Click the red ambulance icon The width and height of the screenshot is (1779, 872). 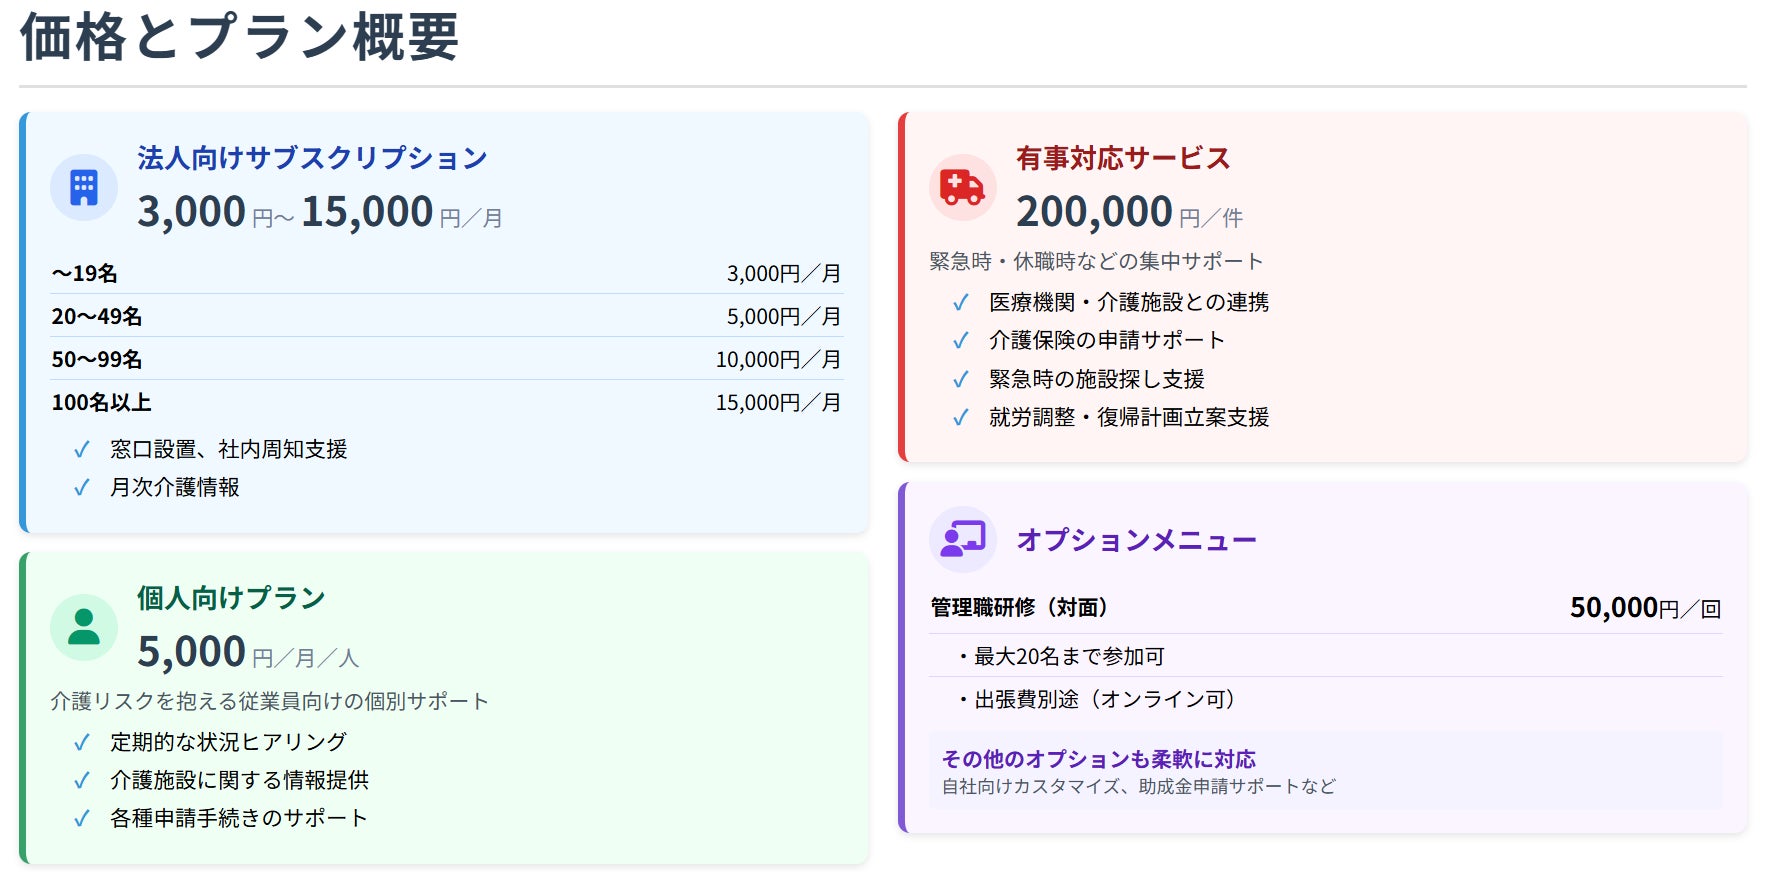[x=963, y=187]
